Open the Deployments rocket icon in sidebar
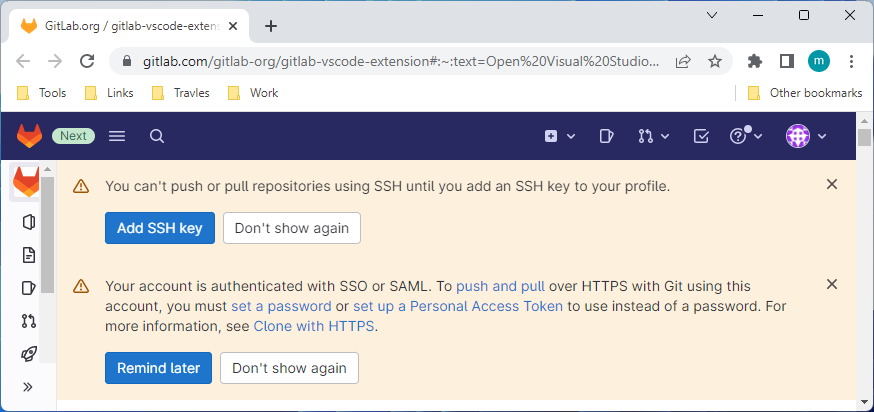Image resolution: width=874 pixels, height=412 pixels. 28,353
